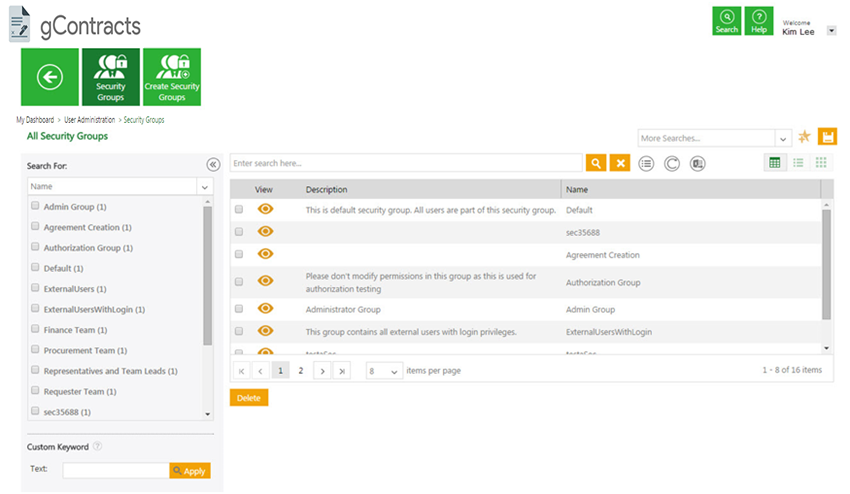Save search using orange floppy icon
The image size is (850, 494).
coord(827,137)
